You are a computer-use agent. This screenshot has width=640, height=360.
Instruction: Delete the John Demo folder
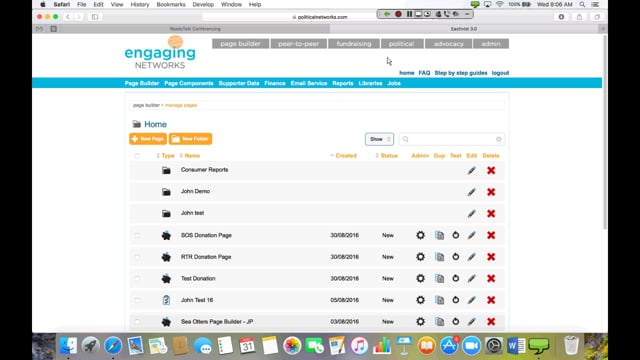point(491,192)
